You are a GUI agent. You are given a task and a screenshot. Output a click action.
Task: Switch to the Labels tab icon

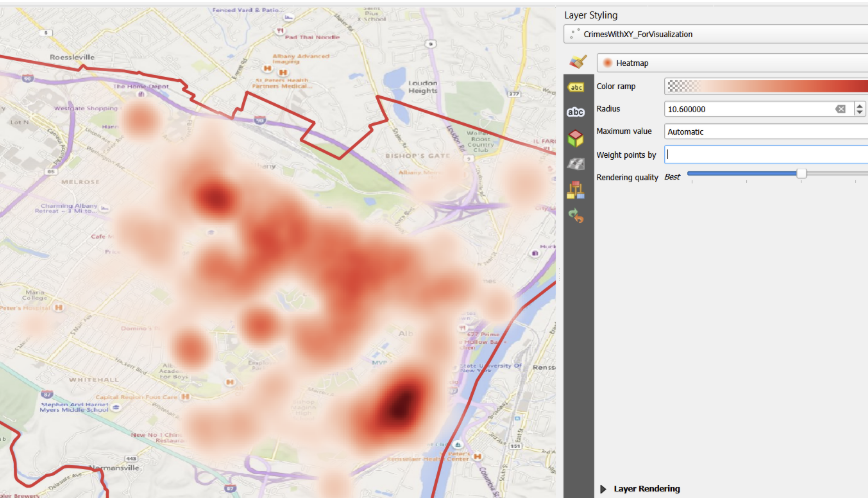(x=576, y=87)
